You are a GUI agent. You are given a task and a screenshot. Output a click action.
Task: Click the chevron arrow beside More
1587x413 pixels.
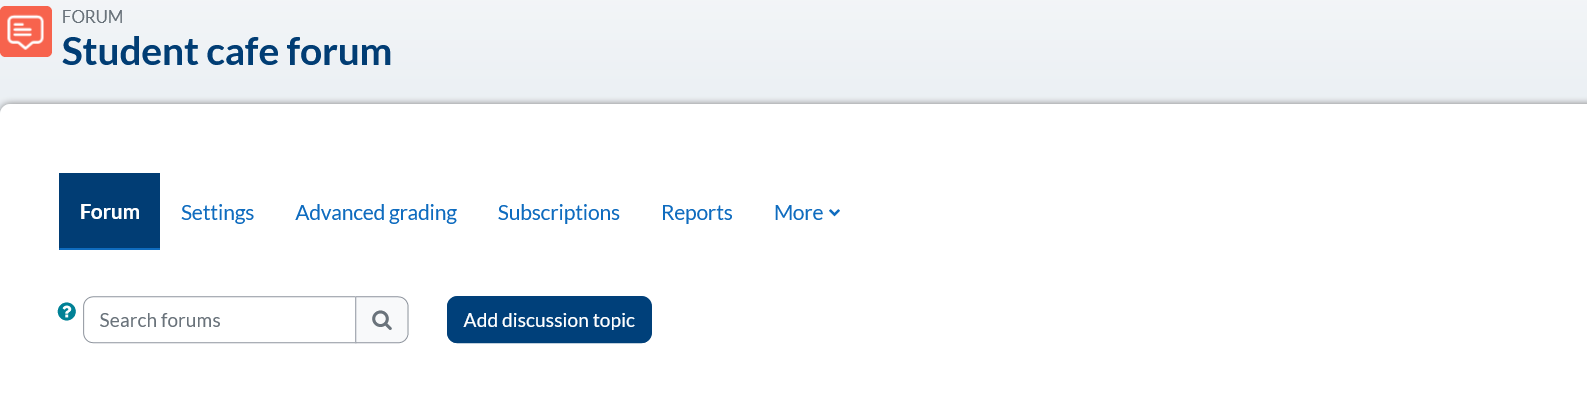tap(834, 213)
